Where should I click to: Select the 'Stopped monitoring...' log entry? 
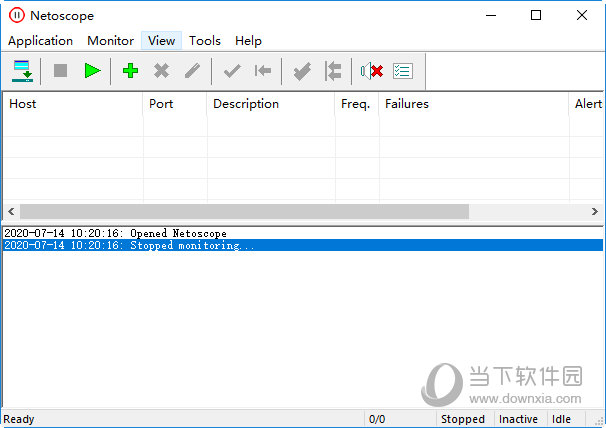pyautogui.click(x=303, y=245)
